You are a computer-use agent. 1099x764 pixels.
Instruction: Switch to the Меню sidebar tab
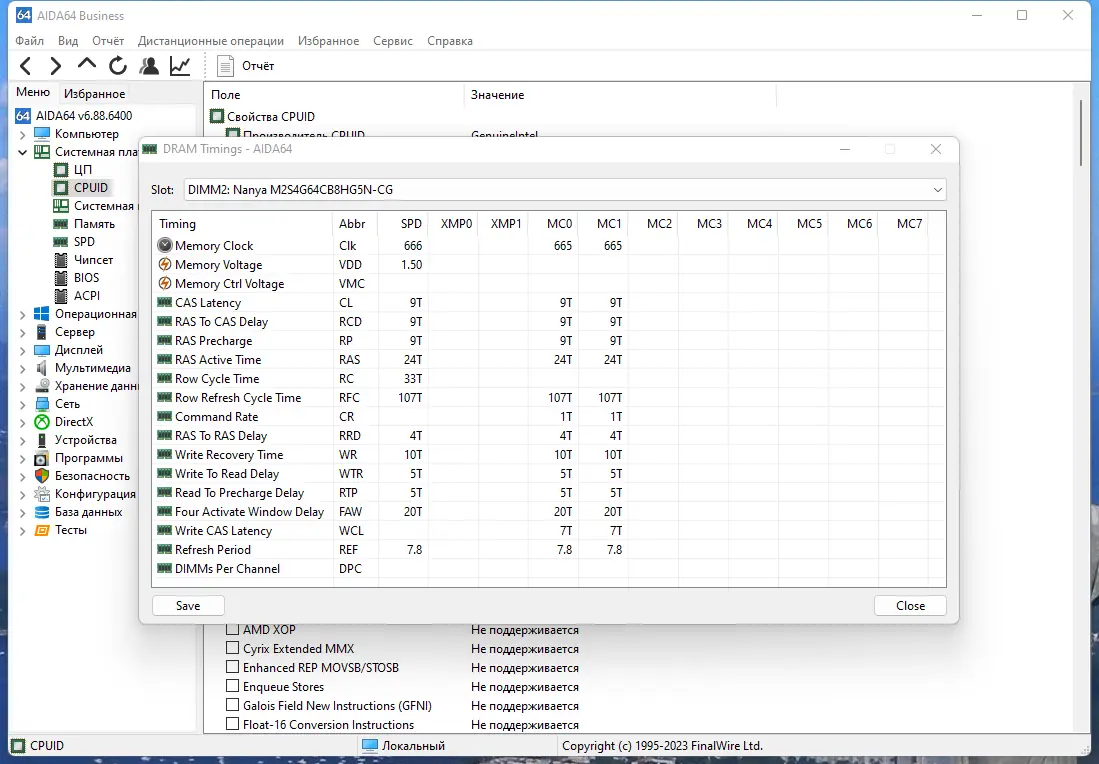point(33,92)
